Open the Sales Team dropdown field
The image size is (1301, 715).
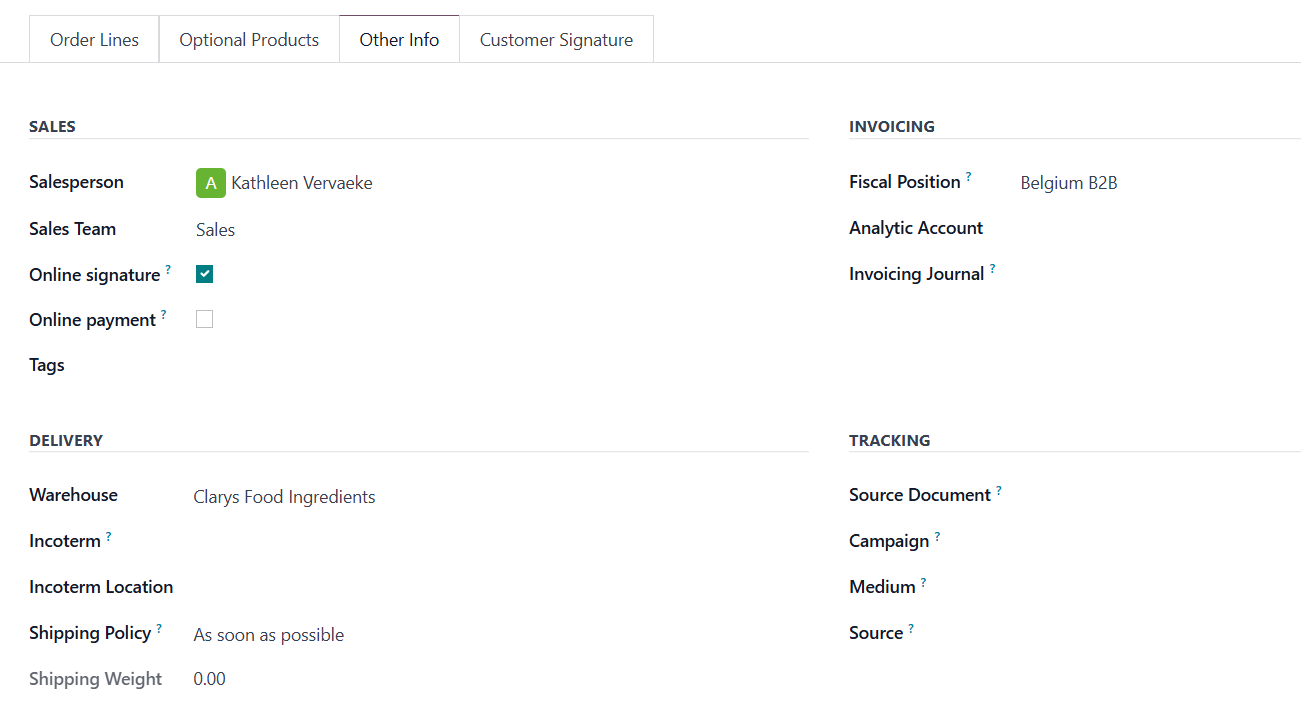tap(400, 230)
